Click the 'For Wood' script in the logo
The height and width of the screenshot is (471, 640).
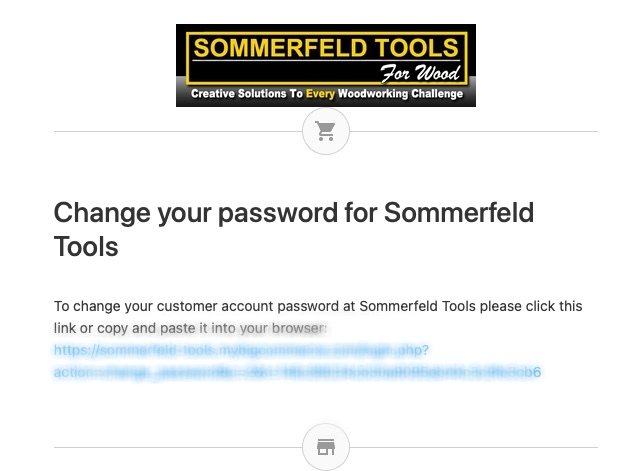click(420, 73)
